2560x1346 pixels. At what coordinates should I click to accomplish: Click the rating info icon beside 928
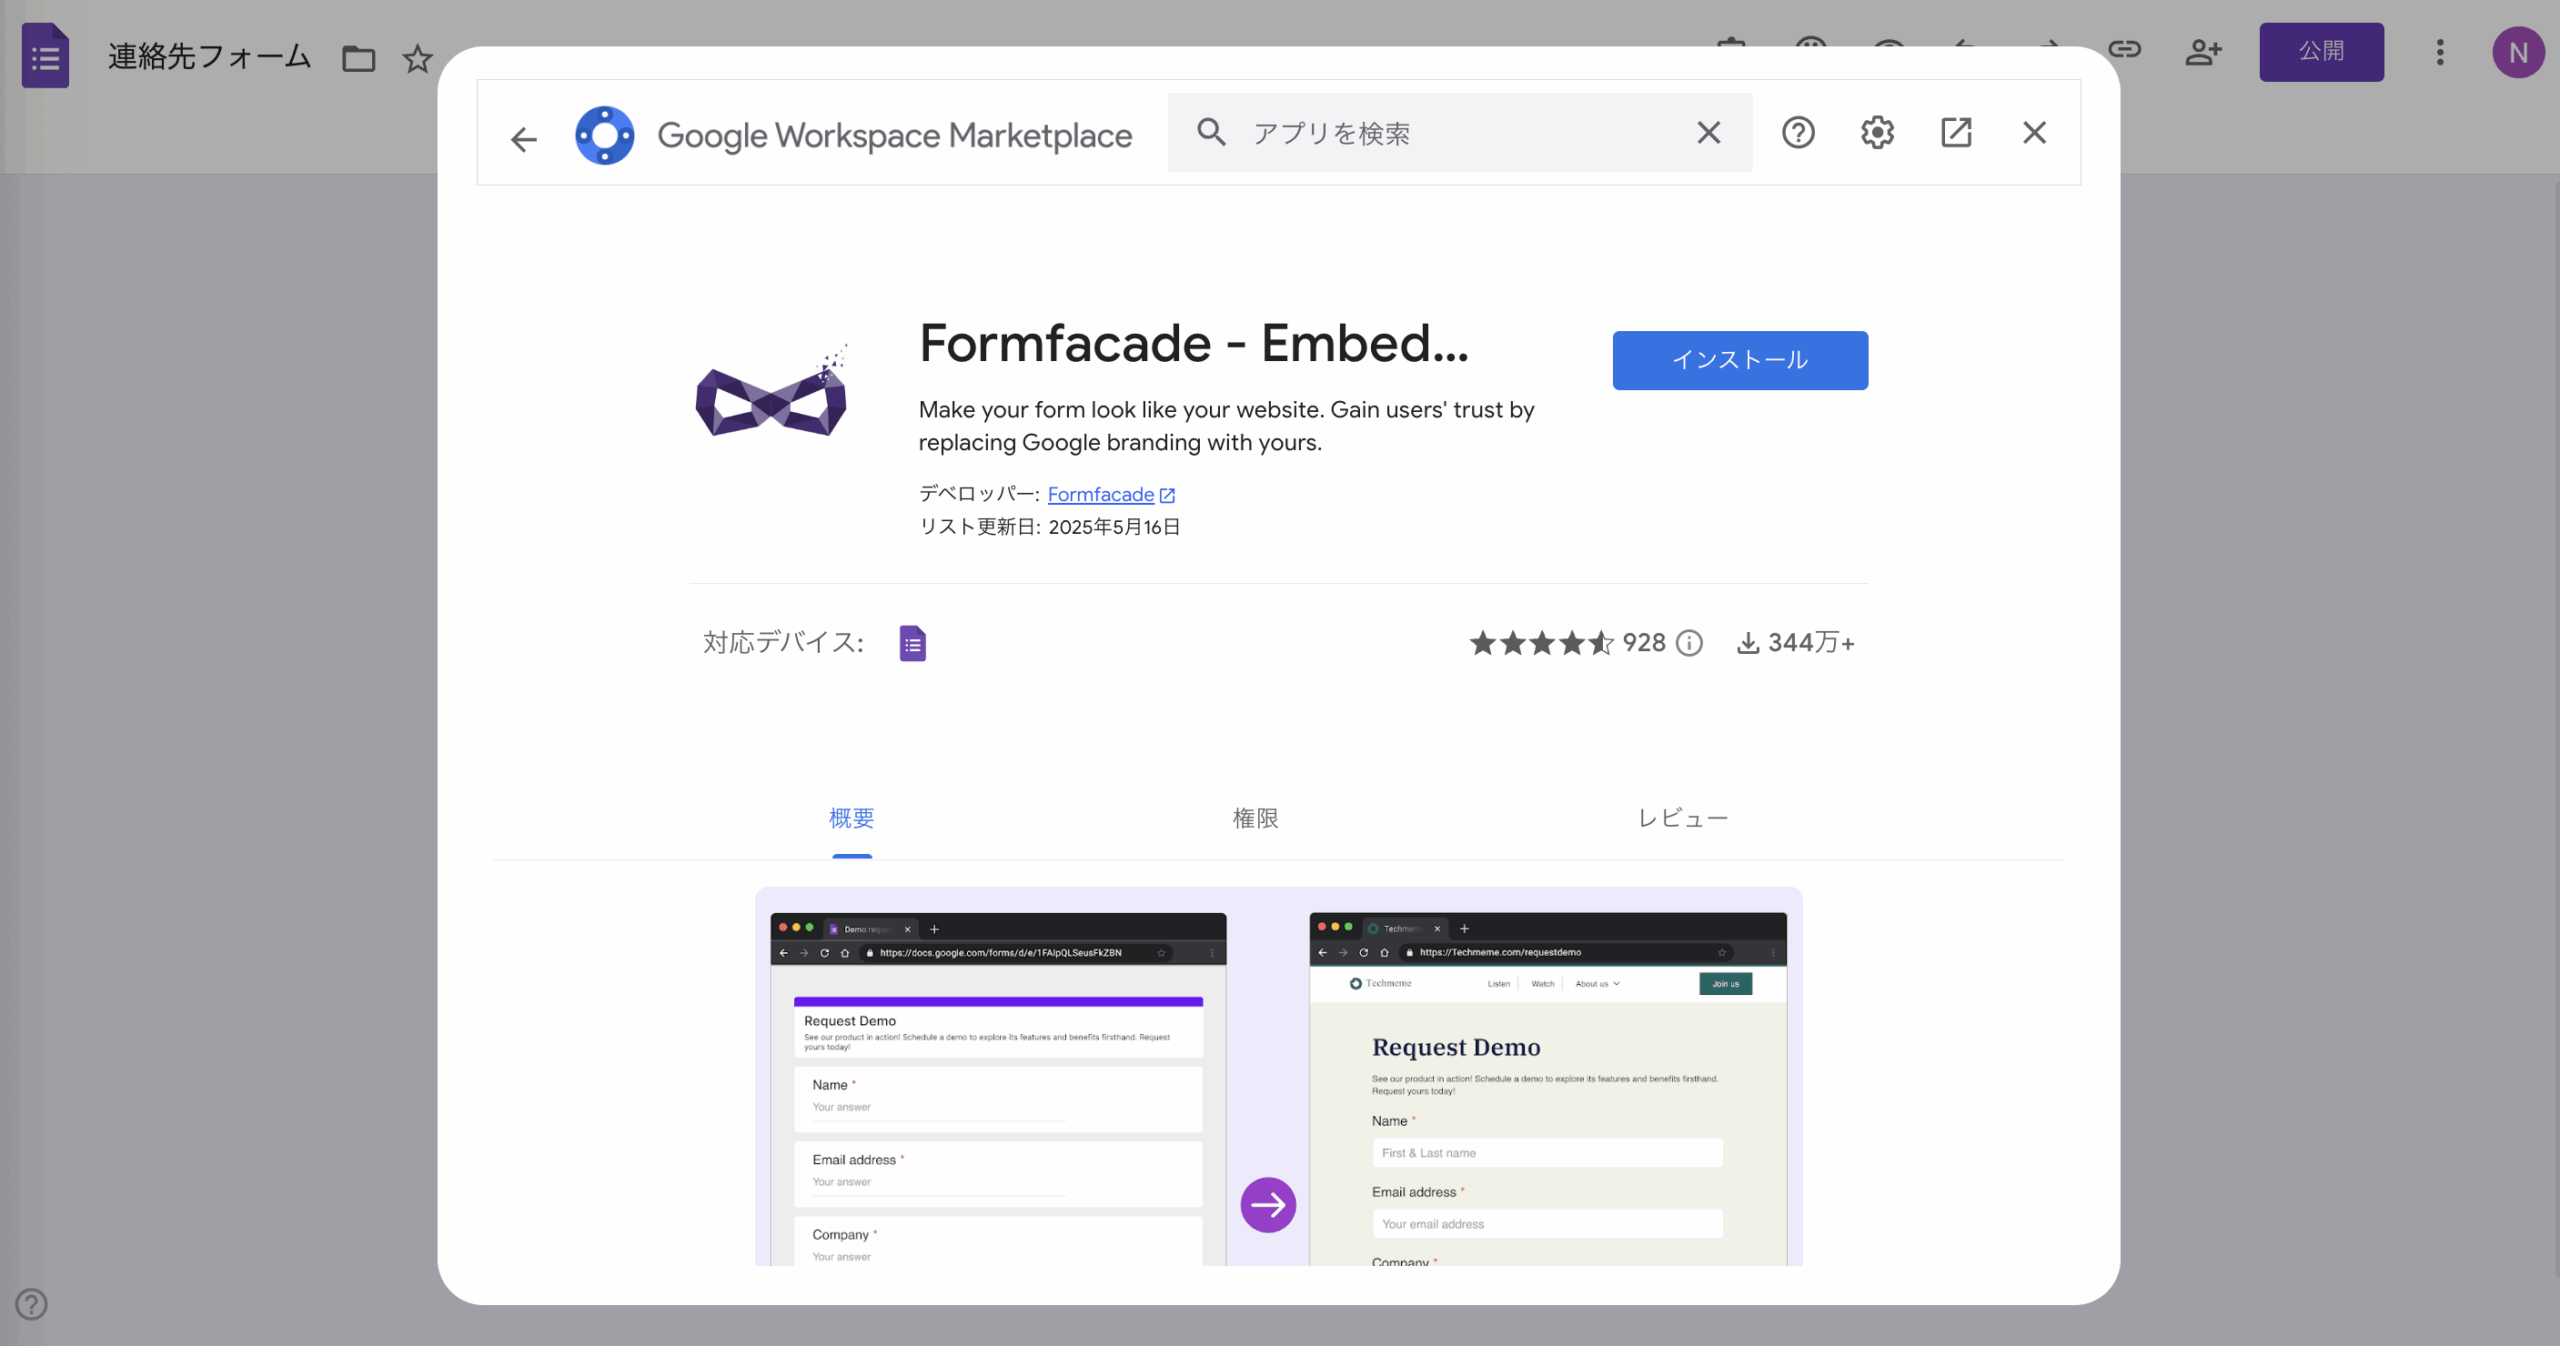point(1689,643)
